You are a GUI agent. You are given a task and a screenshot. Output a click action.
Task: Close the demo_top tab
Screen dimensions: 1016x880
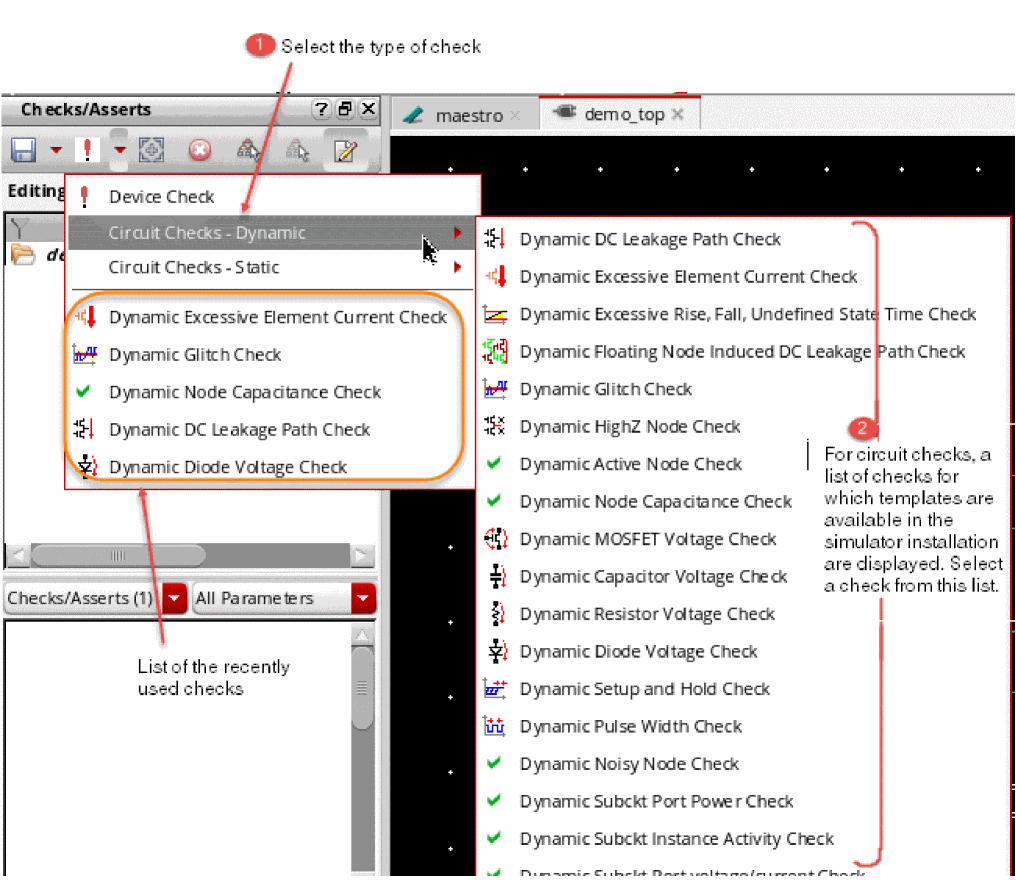coord(677,115)
